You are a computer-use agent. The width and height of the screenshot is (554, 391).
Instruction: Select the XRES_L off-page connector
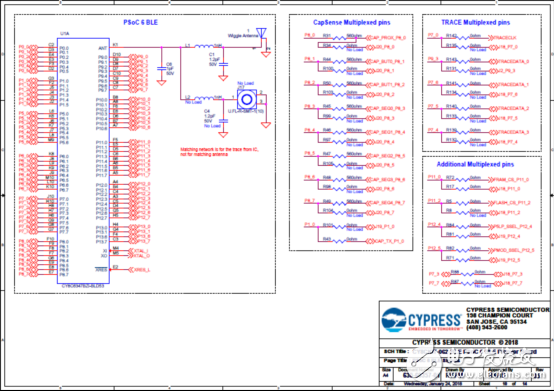coord(140,269)
